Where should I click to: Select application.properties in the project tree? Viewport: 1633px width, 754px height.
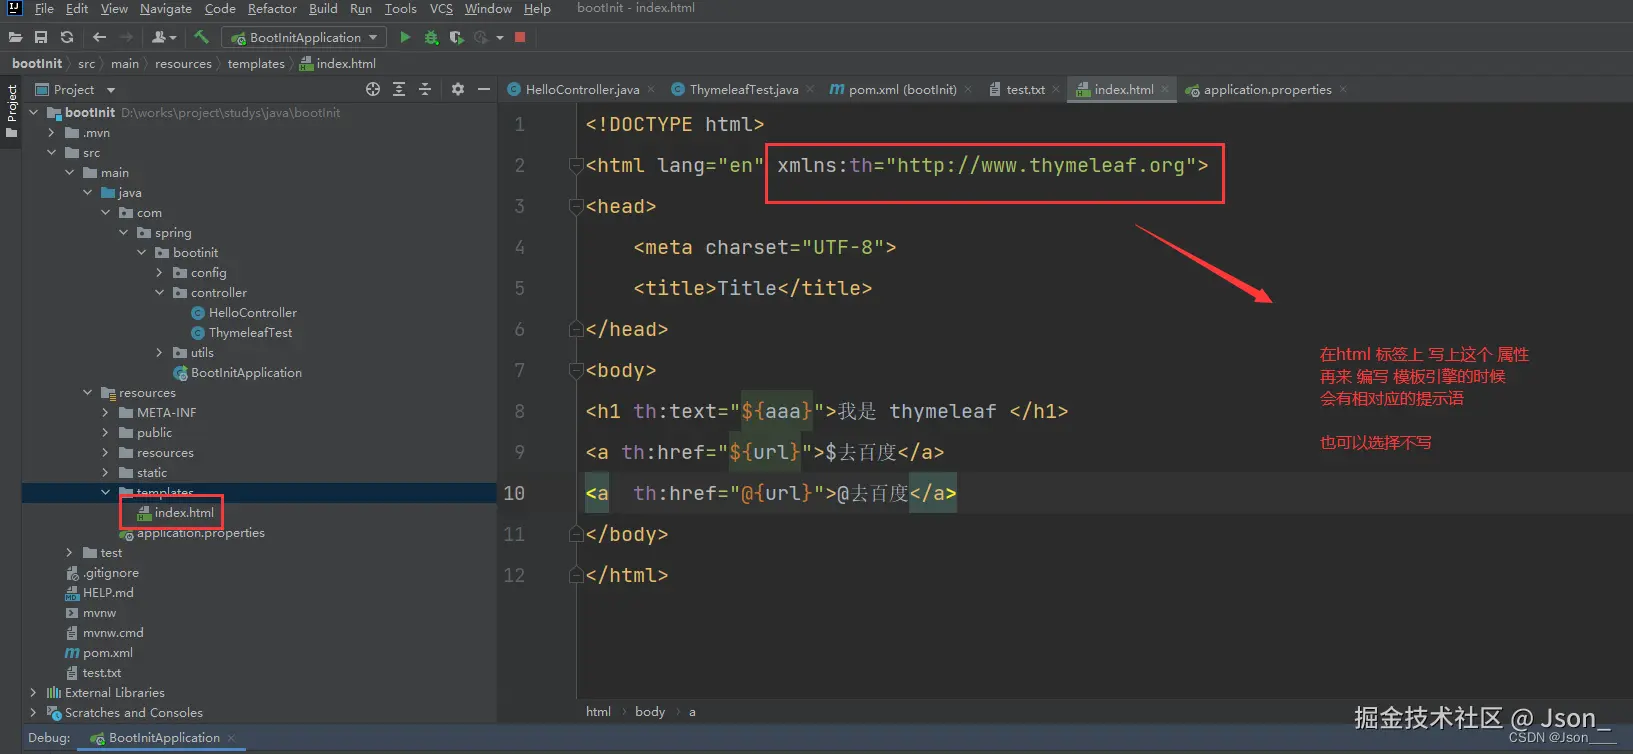point(200,533)
